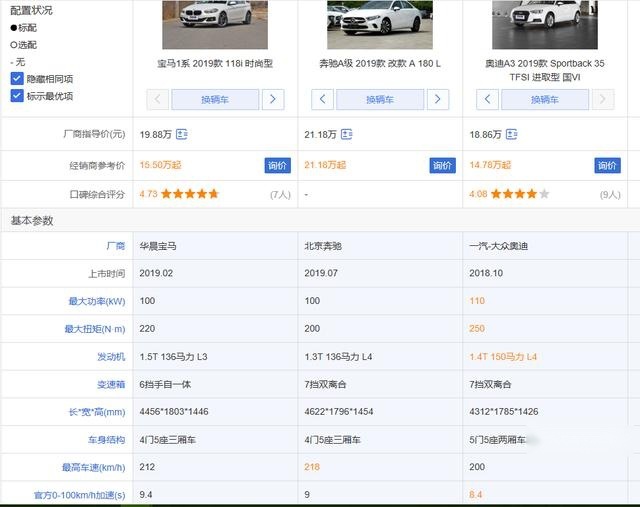Viewport: 640px width, 507px height.
Task: Go to next trim for 宝马1系
Action: pyautogui.click(x=273, y=99)
